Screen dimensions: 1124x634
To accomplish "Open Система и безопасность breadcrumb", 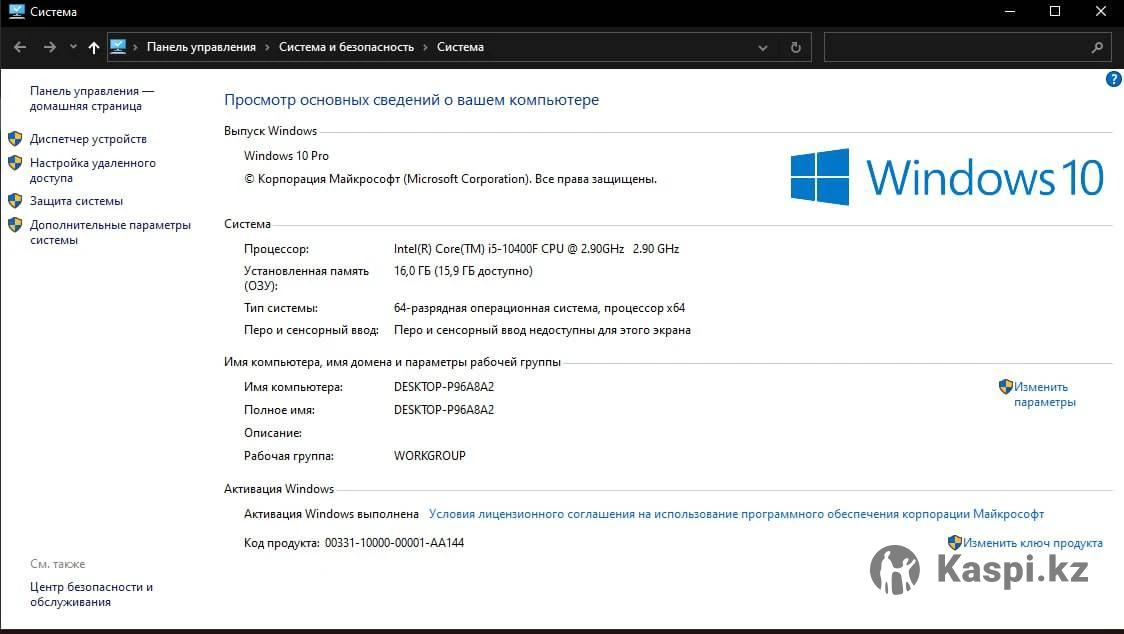I will coord(346,47).
